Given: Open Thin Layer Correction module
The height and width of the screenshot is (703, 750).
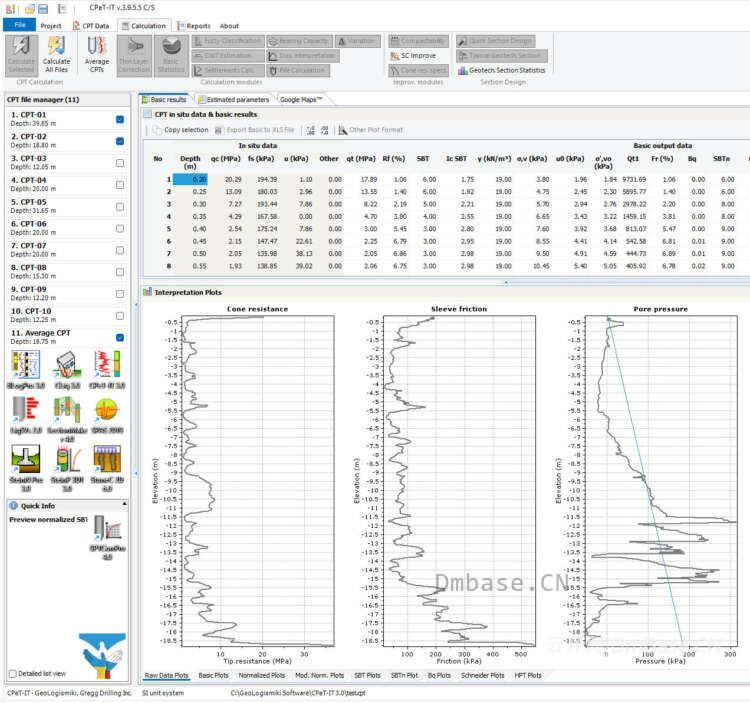Looking at the screenshot, I should point(134,55).
